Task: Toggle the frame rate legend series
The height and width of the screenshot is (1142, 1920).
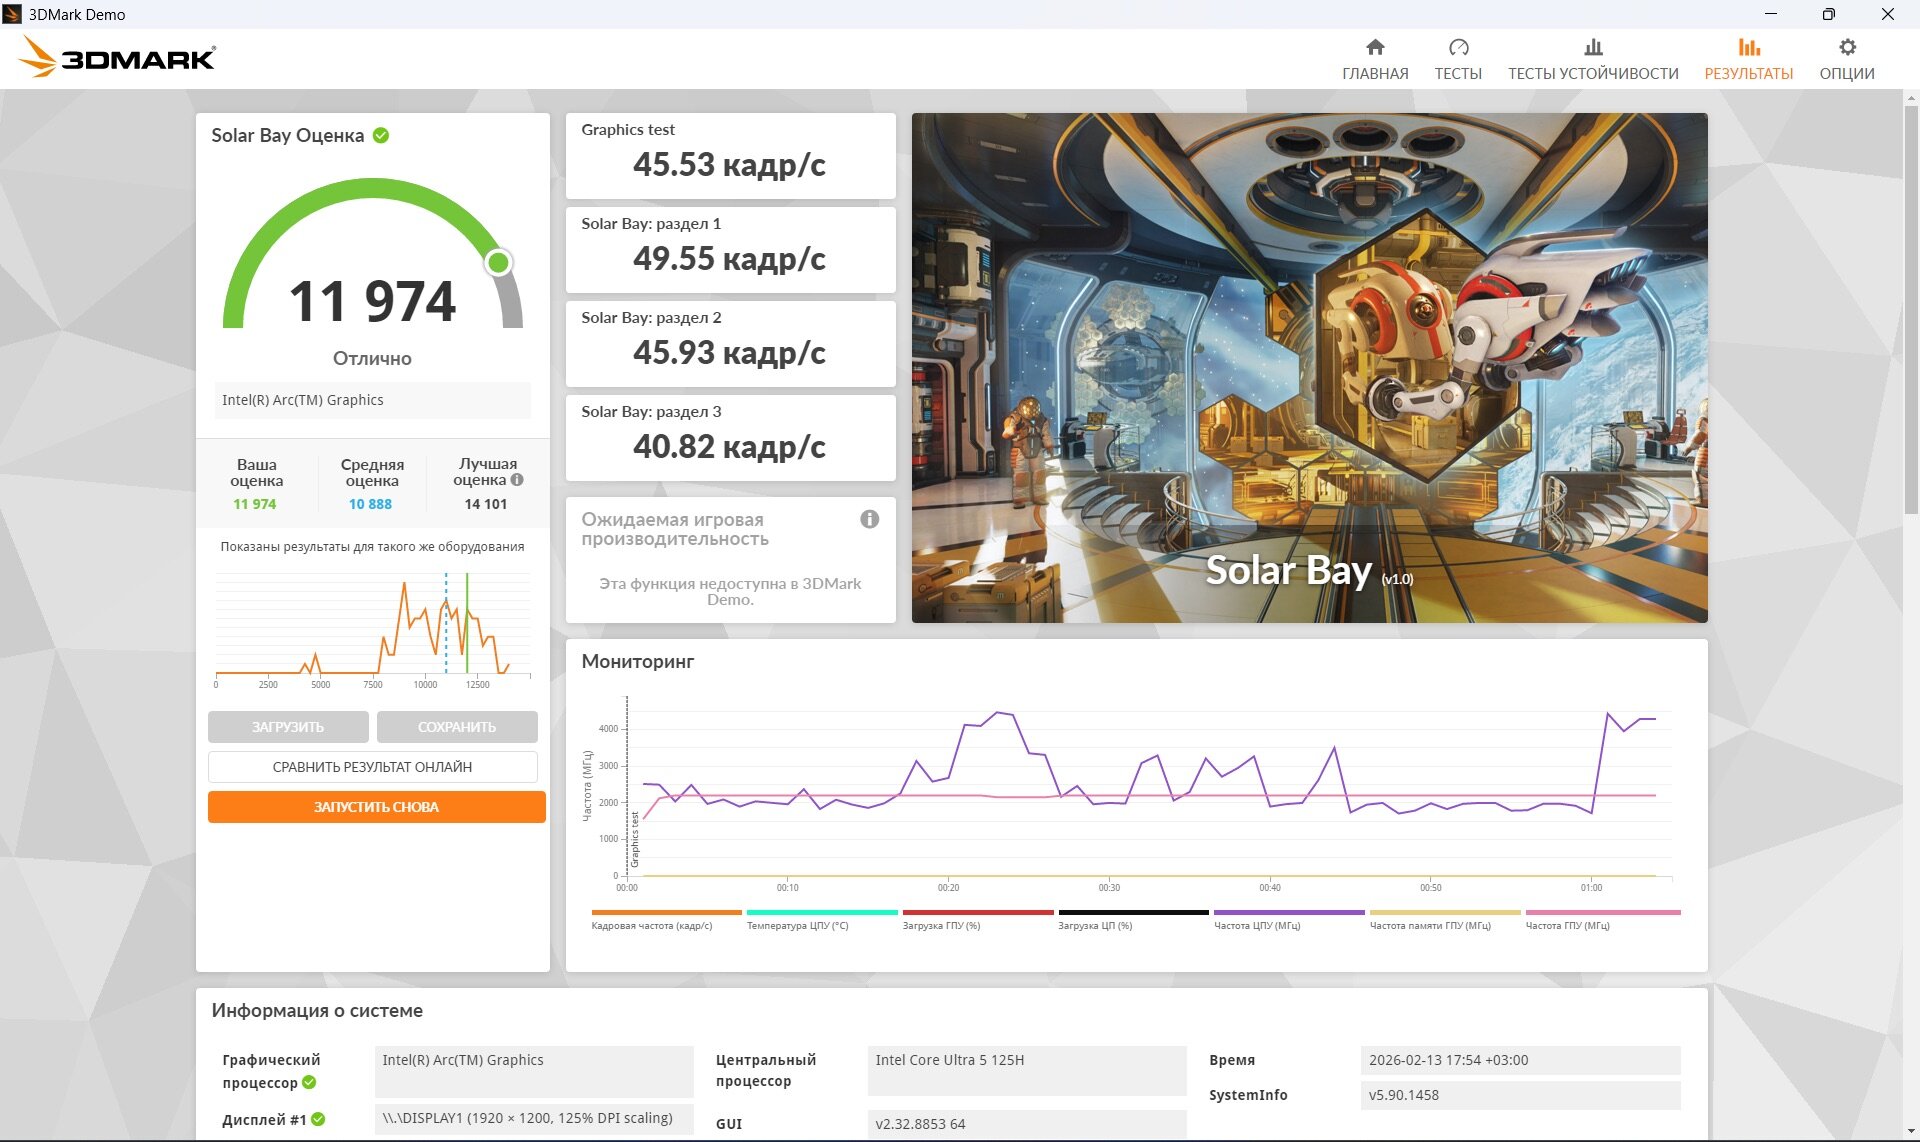Action: tap(652, 925)
